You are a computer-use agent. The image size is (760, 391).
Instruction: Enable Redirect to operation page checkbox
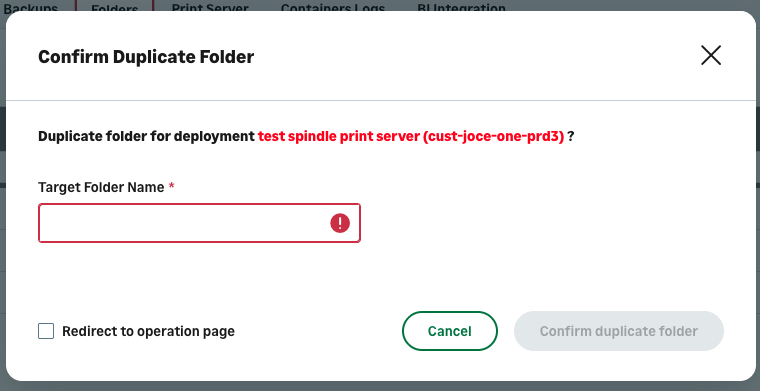(x=46, y=331)
